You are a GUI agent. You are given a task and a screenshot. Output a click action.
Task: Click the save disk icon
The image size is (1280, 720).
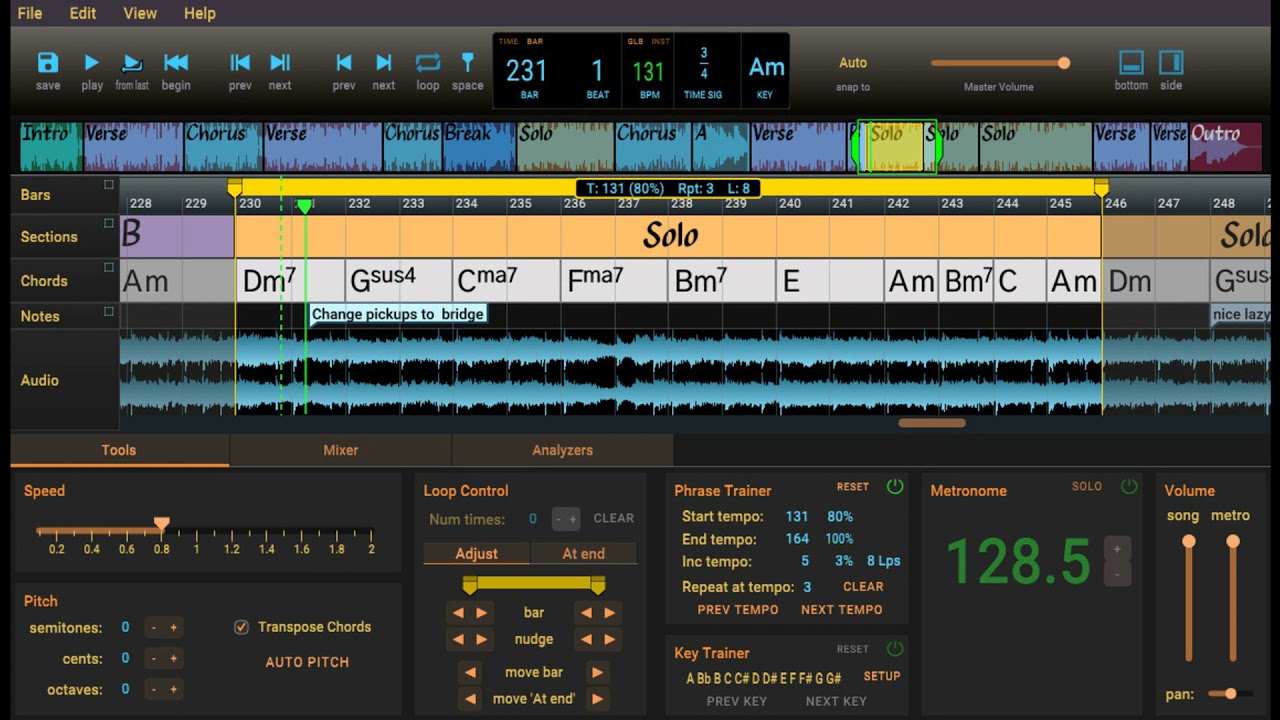(x=48, y=63)
